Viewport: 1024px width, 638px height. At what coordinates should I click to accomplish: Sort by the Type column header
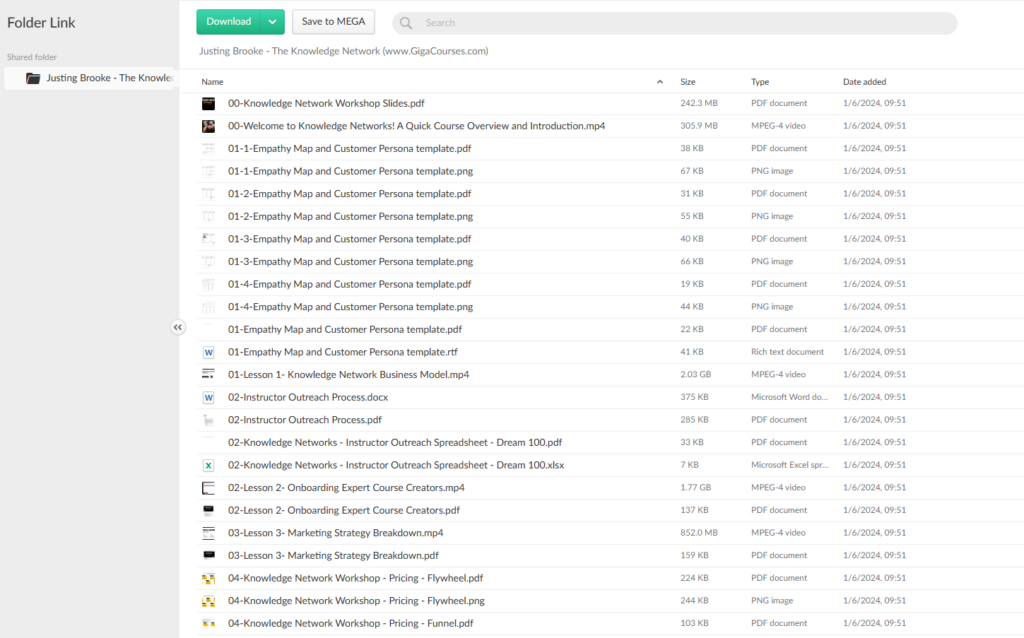761,82
